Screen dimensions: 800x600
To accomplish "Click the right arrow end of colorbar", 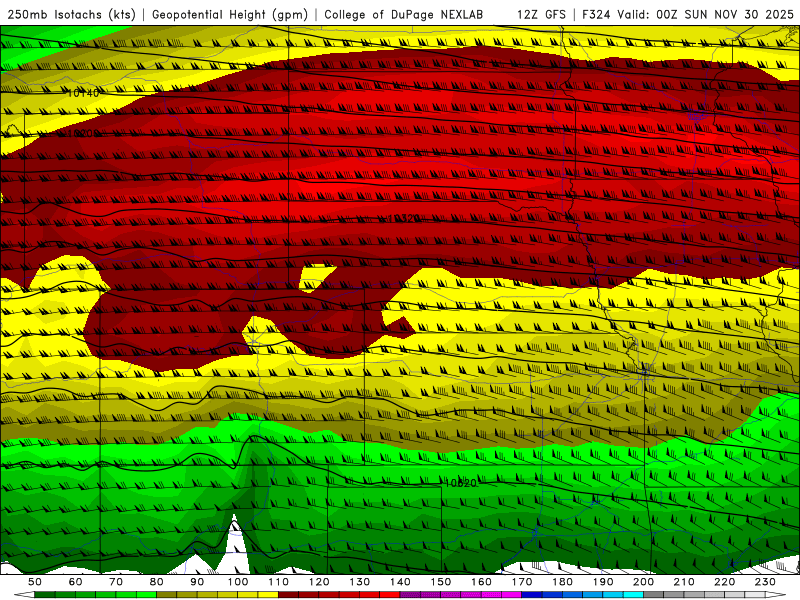I will pyautogui.click(x=776, y=595).
